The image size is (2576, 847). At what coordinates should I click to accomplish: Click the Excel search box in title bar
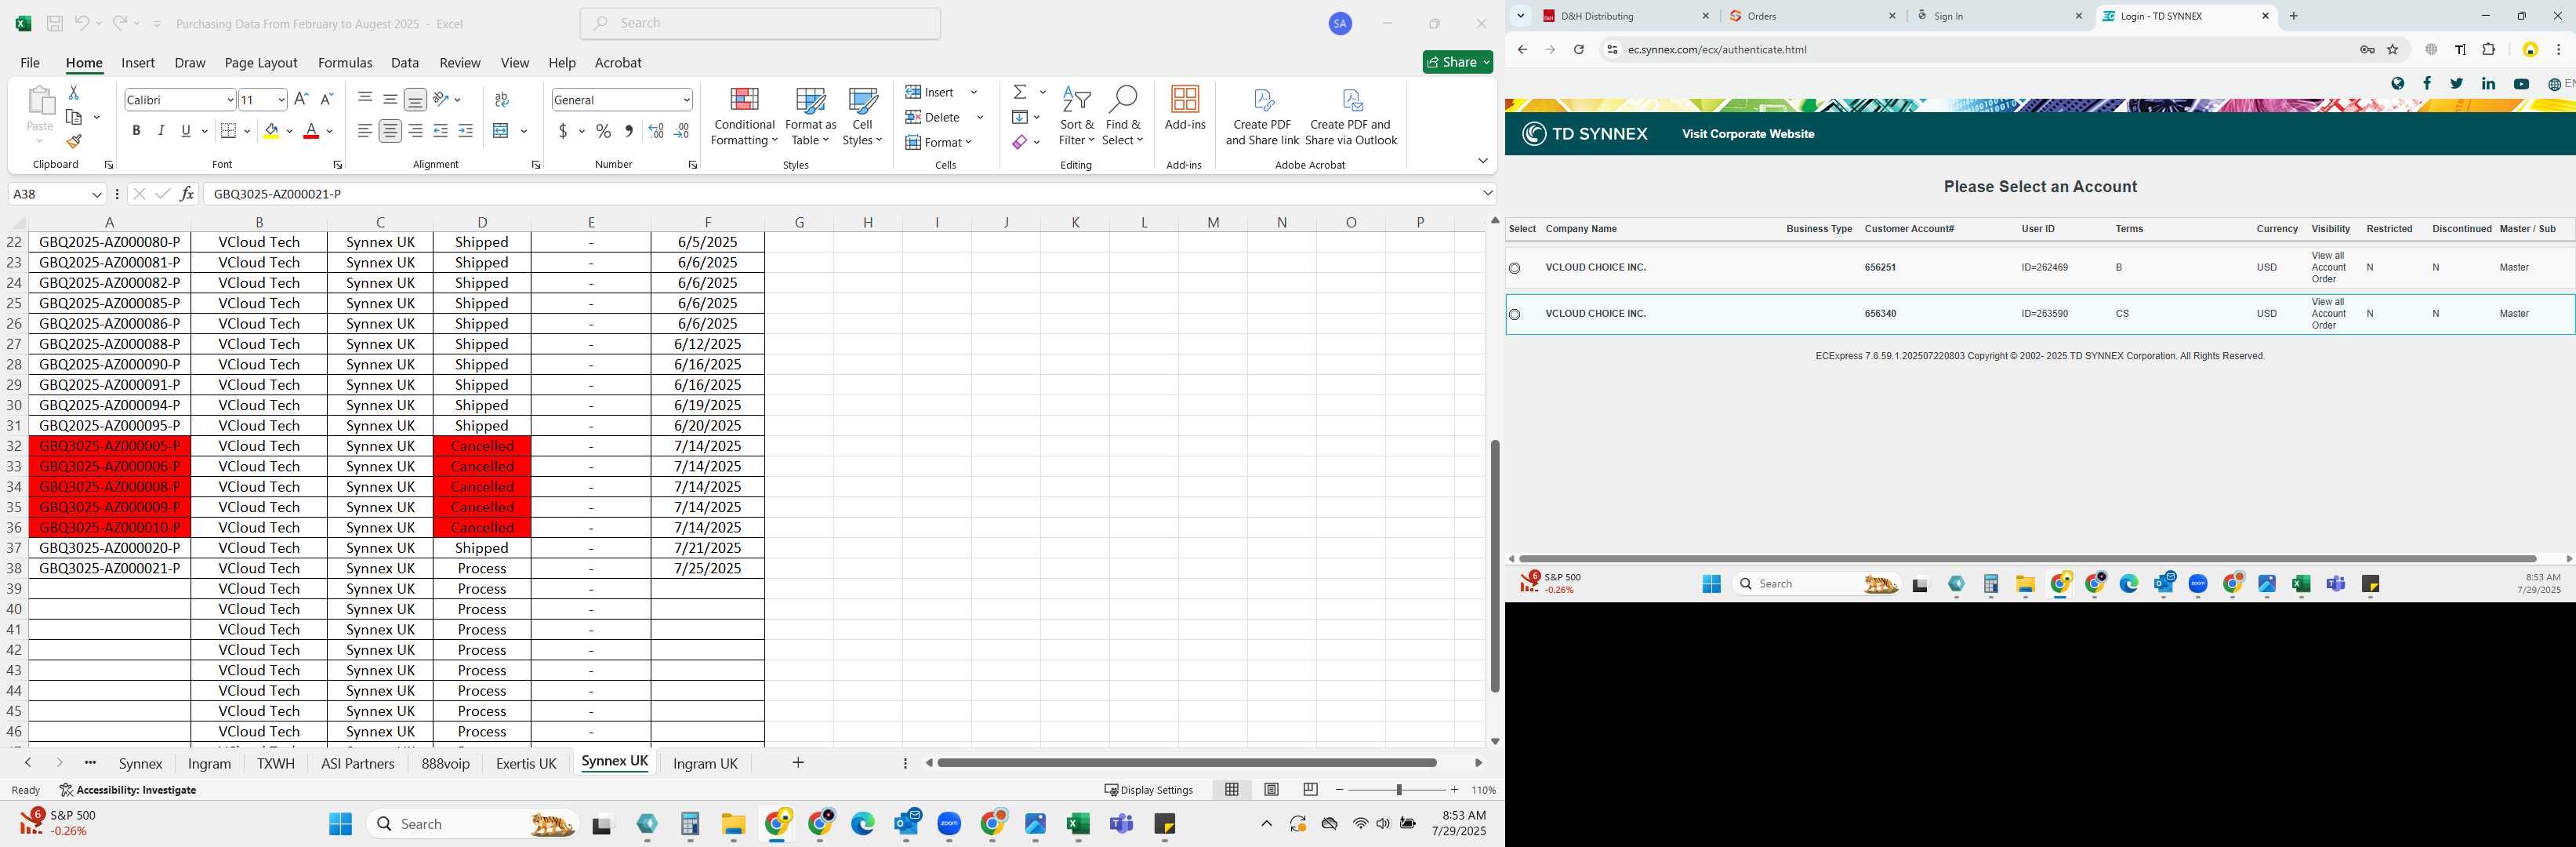[760, 23]
